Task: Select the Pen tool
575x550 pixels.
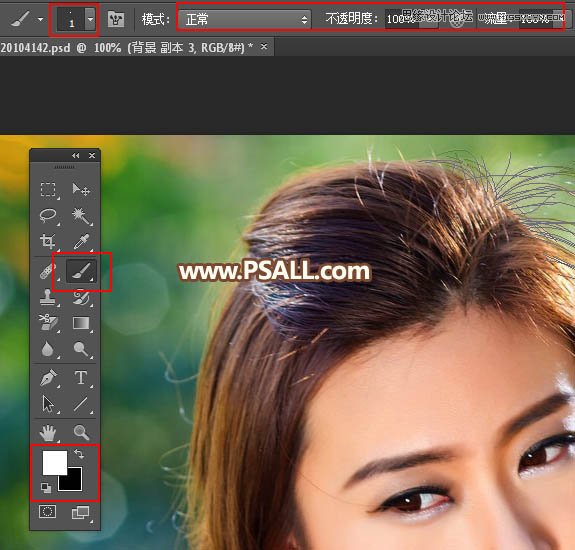Action: [48, 378]
